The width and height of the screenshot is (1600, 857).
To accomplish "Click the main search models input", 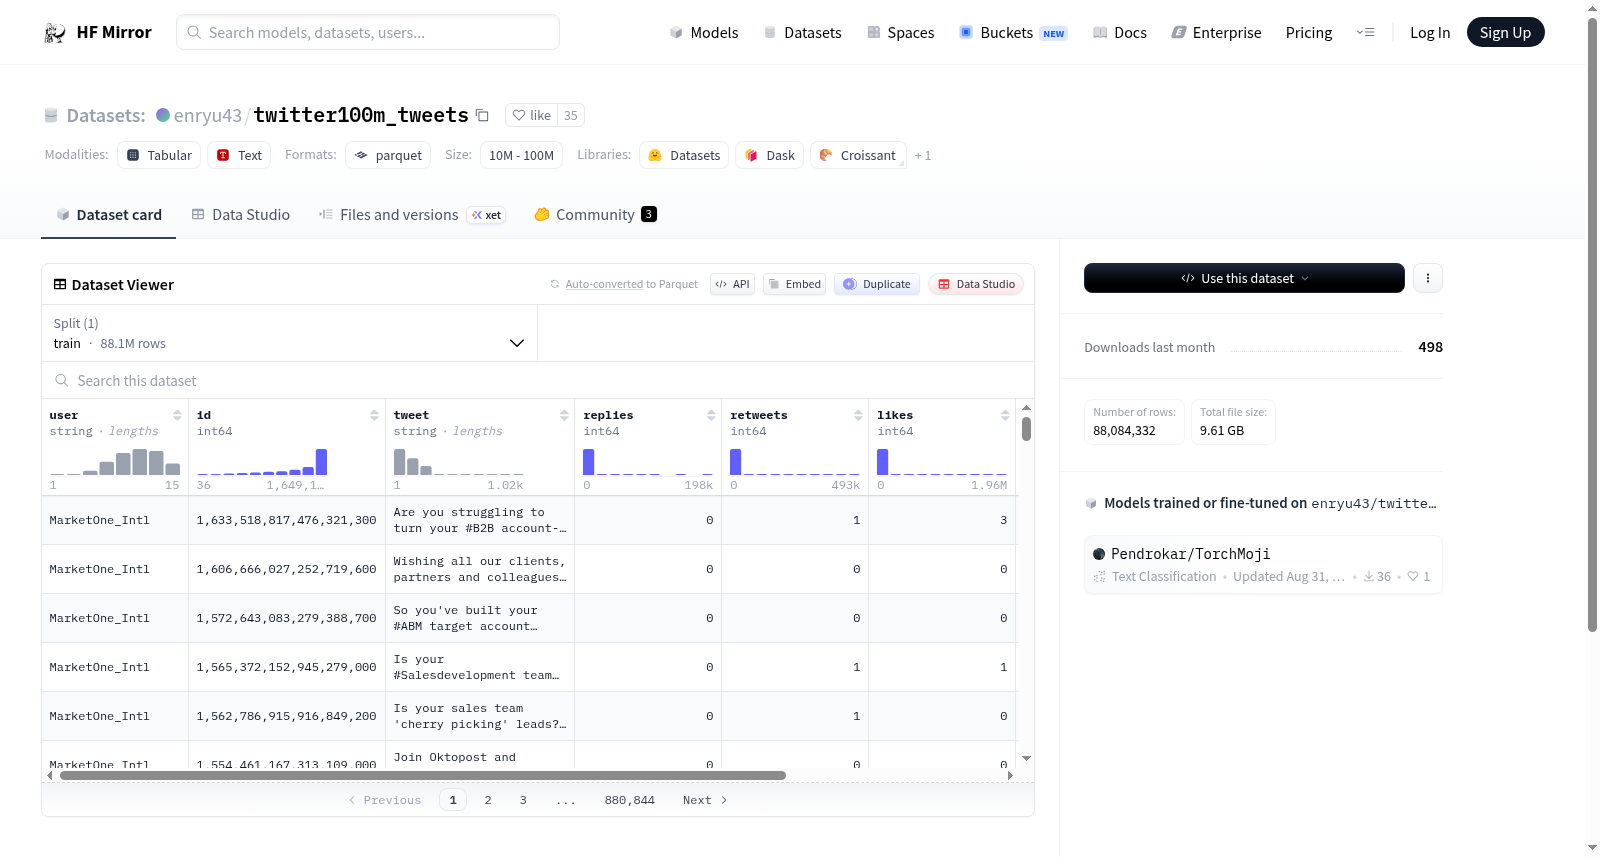I will 368,32.
